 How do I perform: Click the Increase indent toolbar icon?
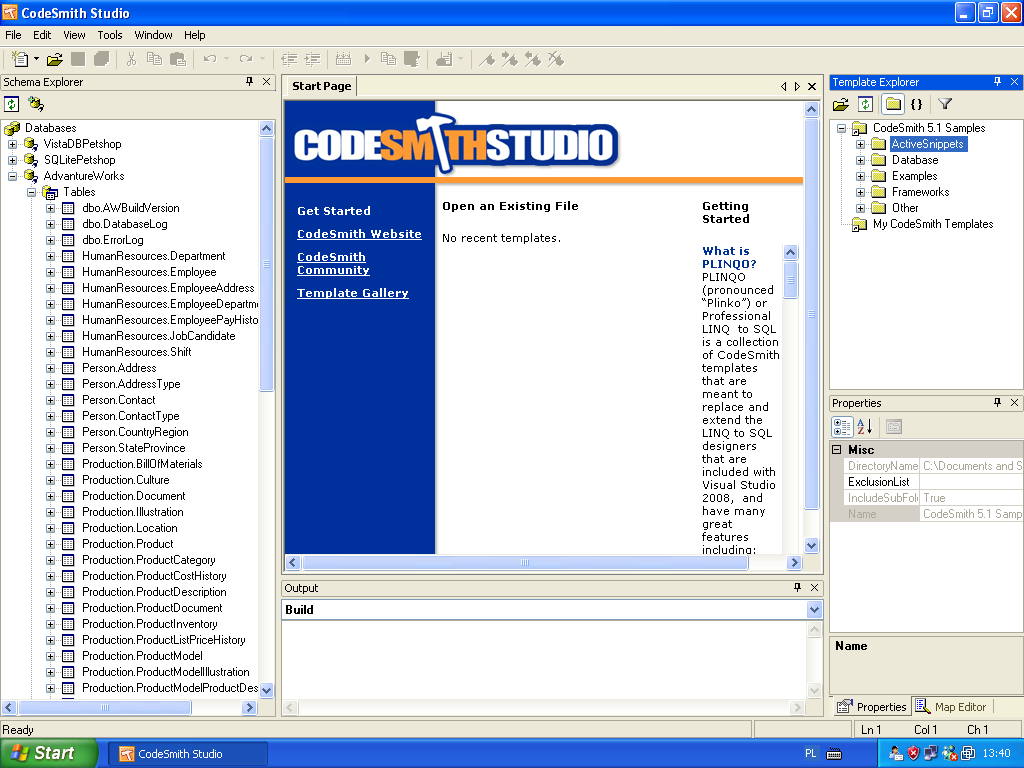[x=313, y=59]
